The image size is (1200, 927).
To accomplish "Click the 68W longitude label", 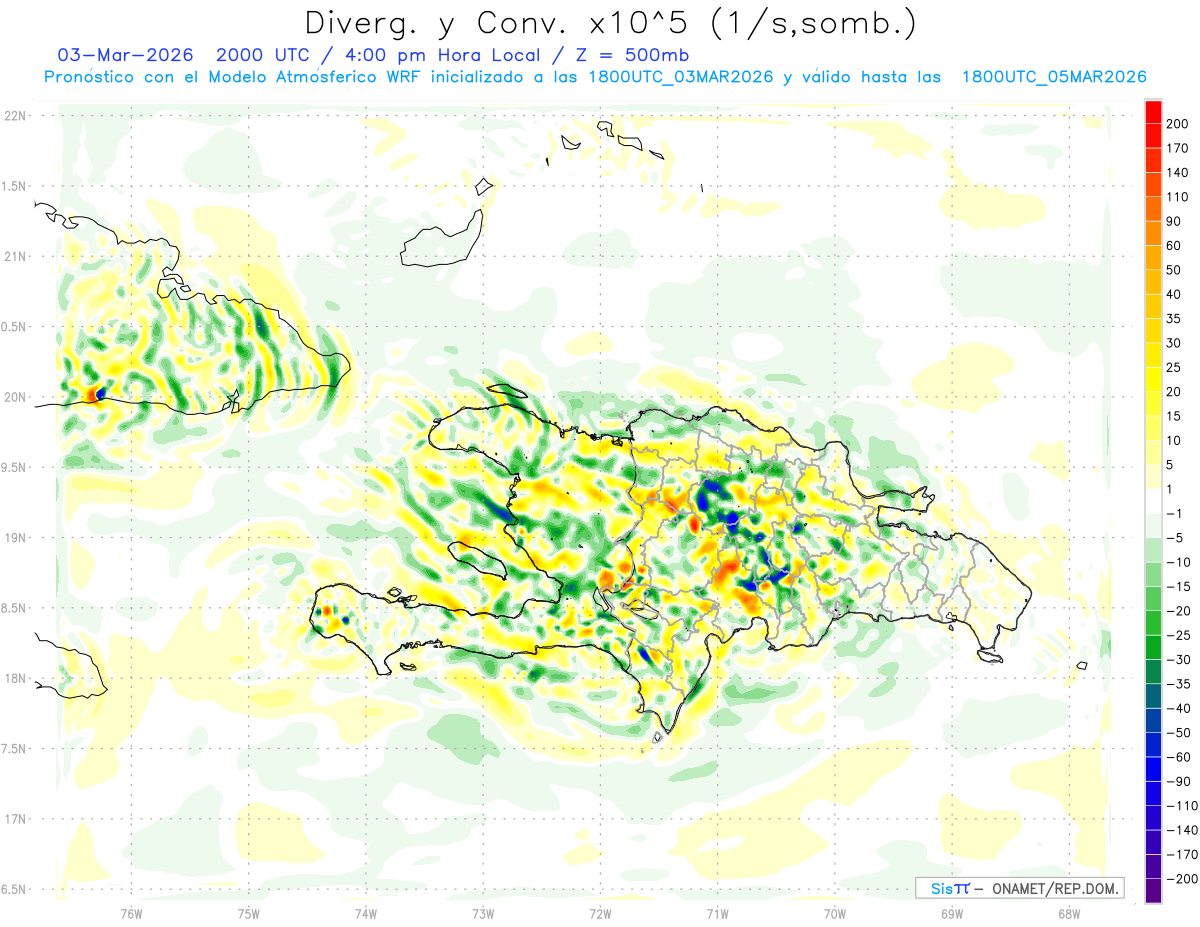I will point(1069,913).
